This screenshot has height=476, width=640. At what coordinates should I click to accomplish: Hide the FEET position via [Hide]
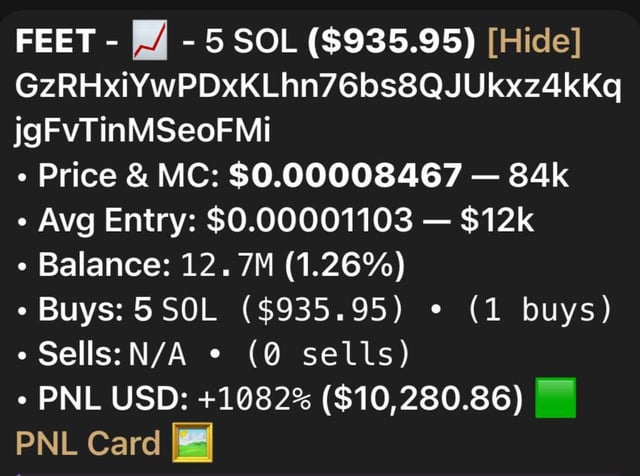point(532,44)
